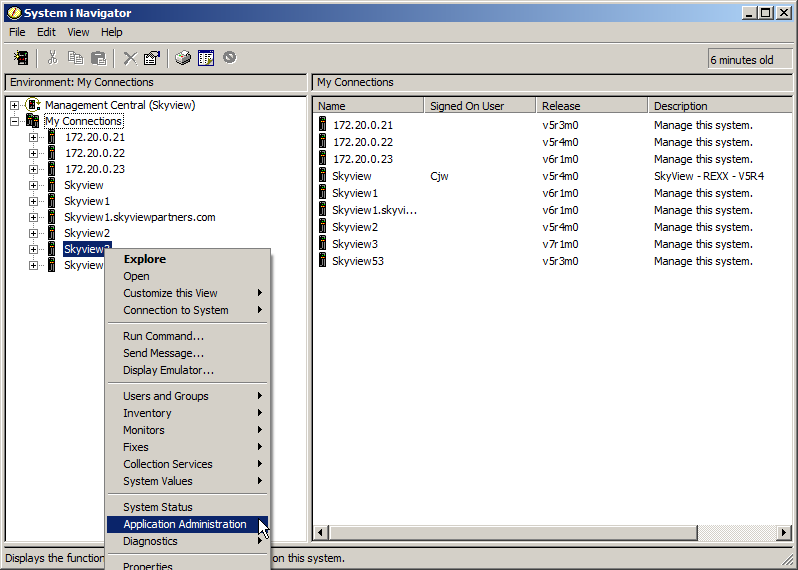Click the Management Central tree icon
This screenshot has height=570, width=798.
[x=33, y=105]
